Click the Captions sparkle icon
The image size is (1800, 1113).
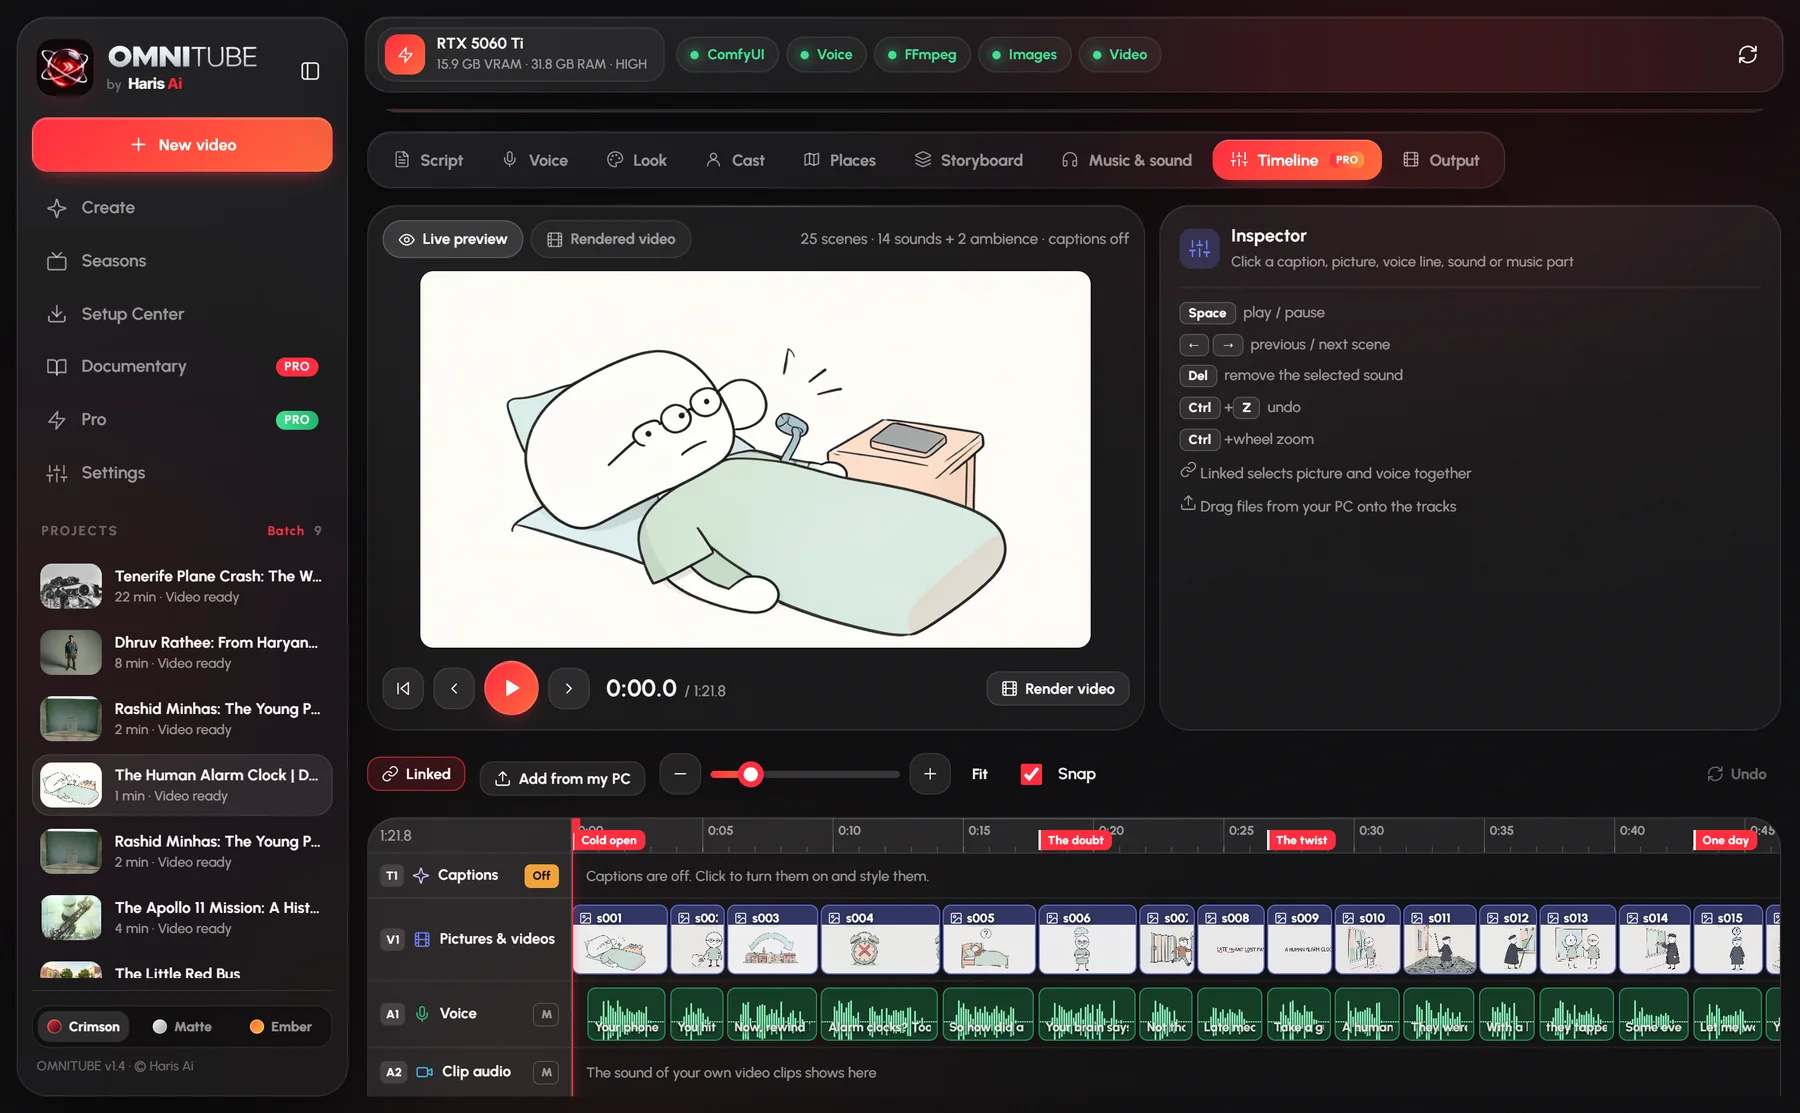[421, 875]
